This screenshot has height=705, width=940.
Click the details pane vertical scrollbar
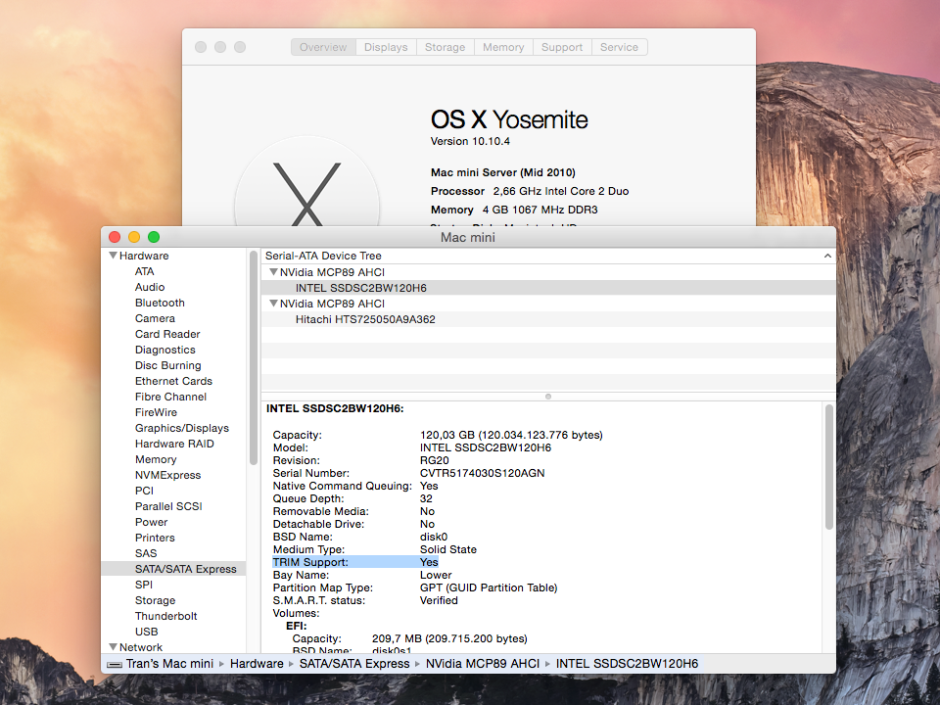click(829, 466)
